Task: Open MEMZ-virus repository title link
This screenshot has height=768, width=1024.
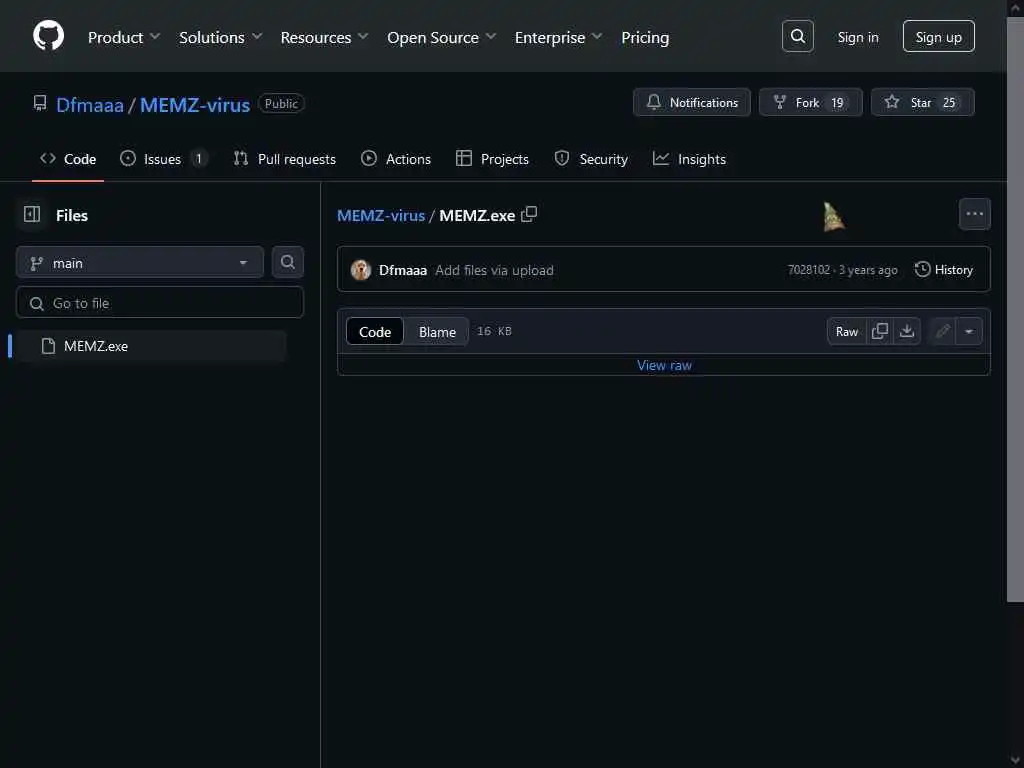Action: pyautogui.click(x=195, y=104)
